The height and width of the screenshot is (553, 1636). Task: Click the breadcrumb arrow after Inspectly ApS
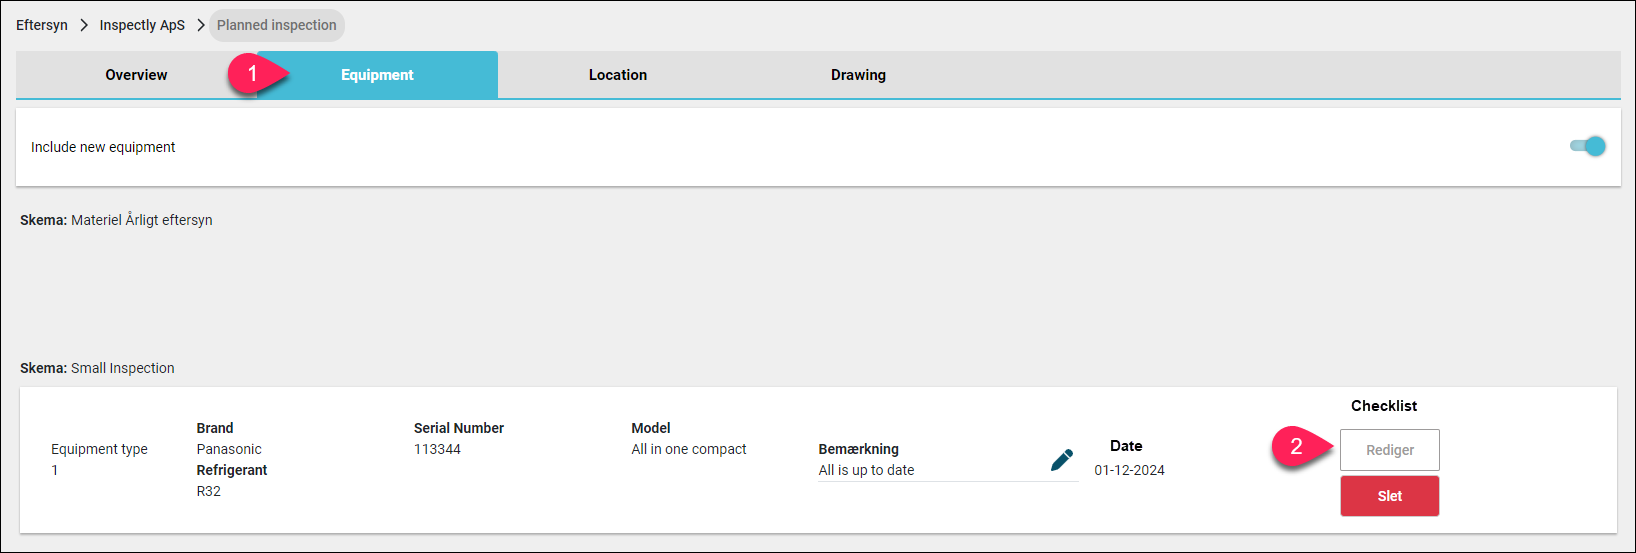point(201,25)
